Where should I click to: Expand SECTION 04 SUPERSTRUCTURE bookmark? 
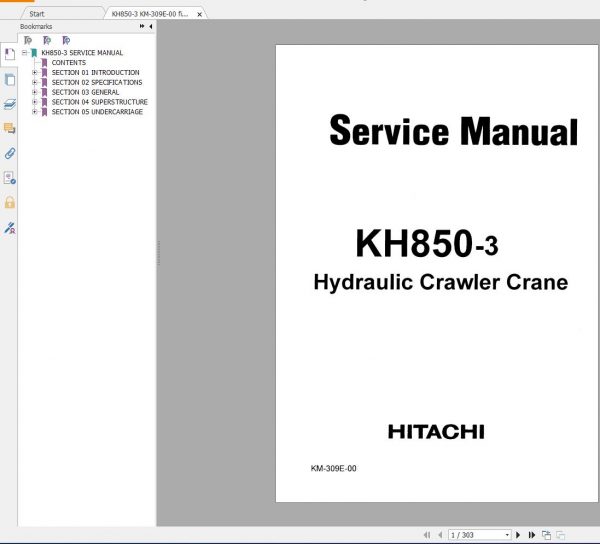click(34, 102)
